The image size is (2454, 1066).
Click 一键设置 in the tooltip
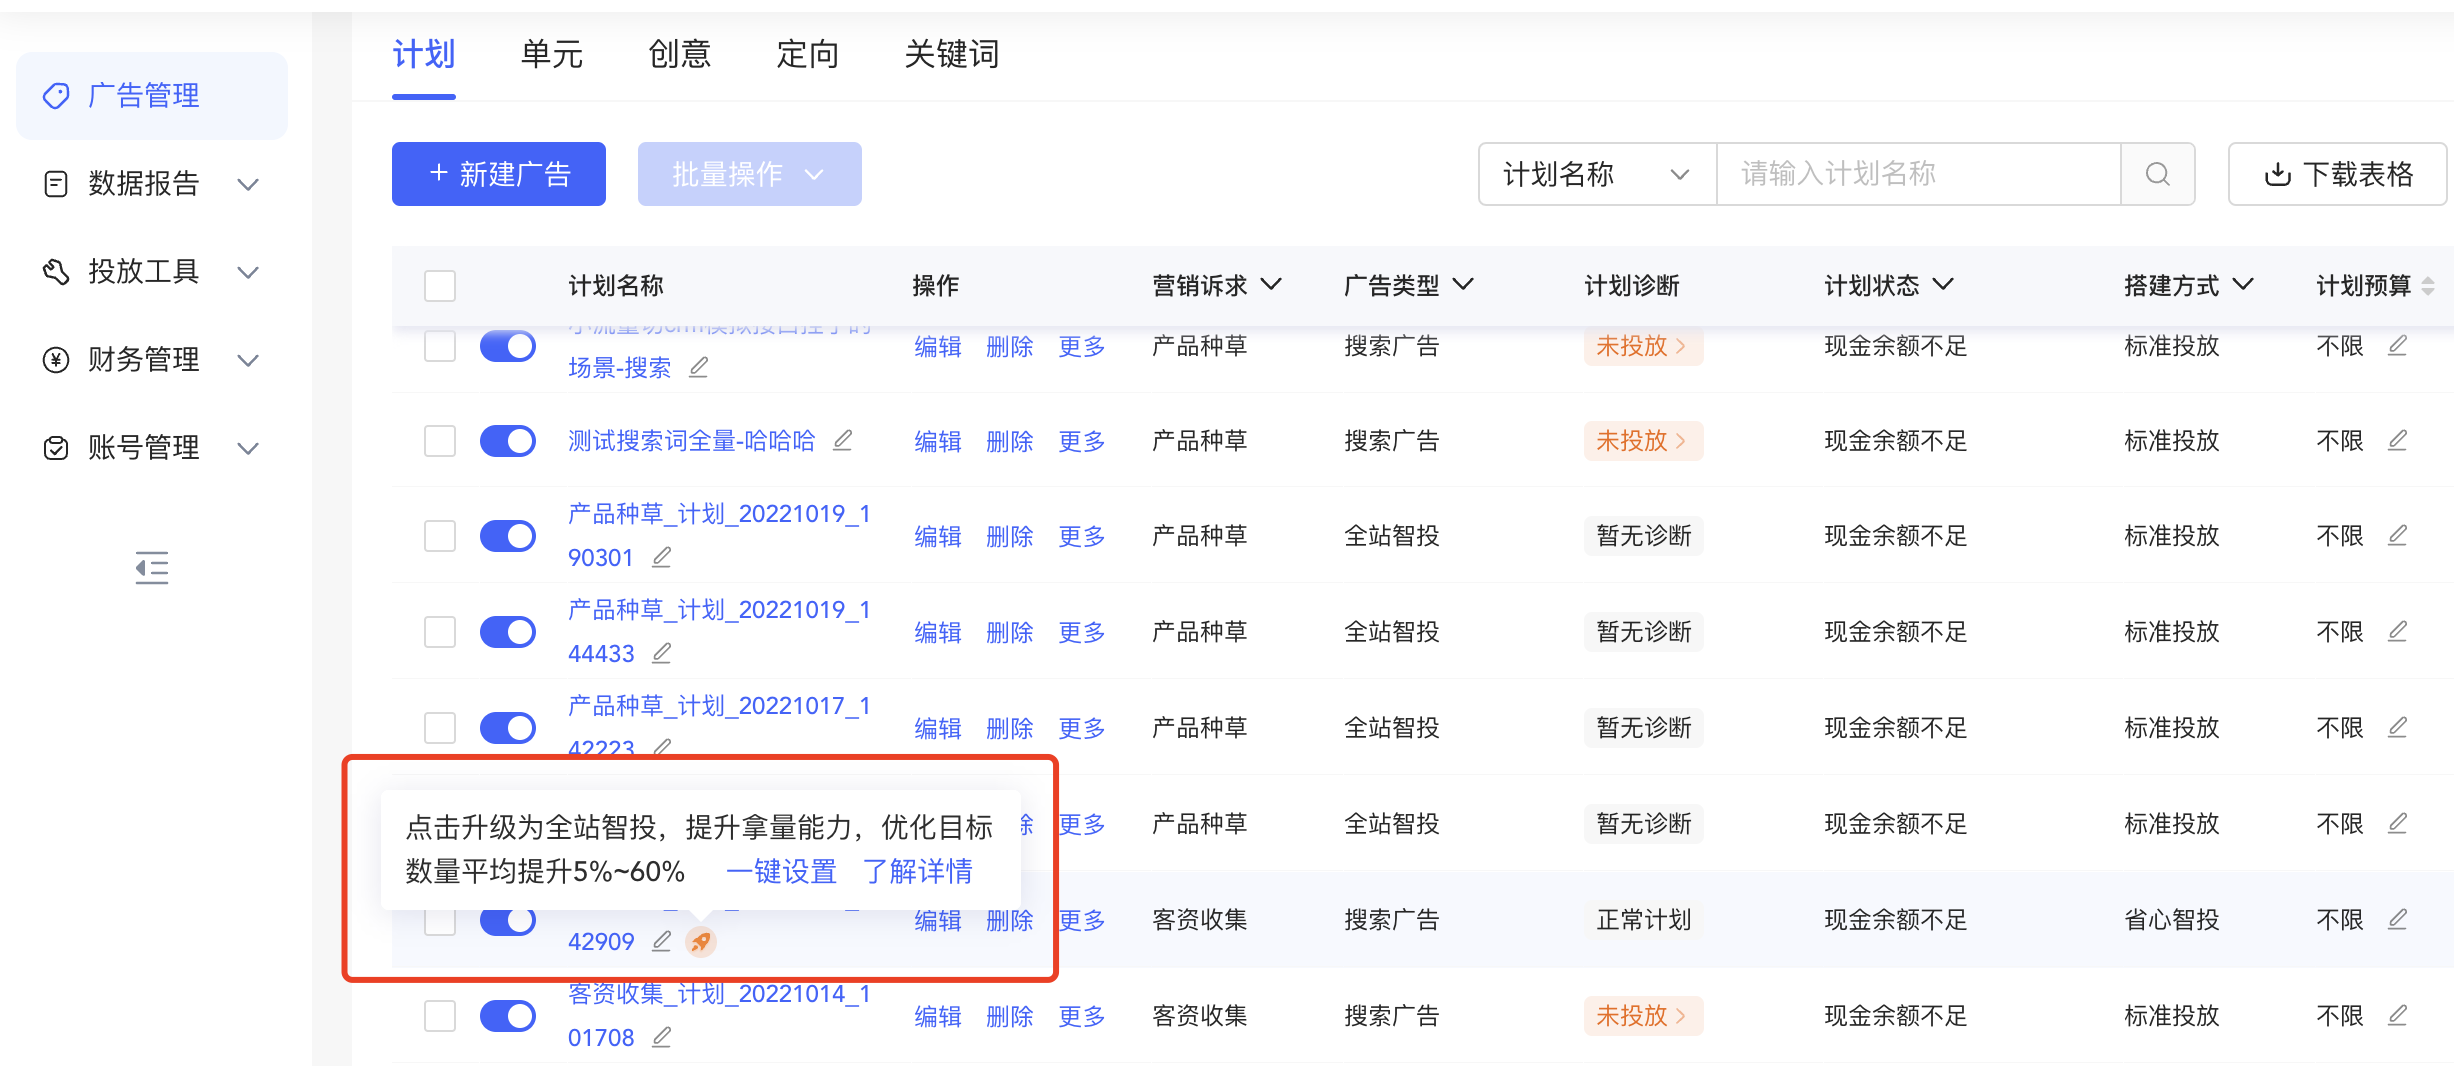[782, 872]
